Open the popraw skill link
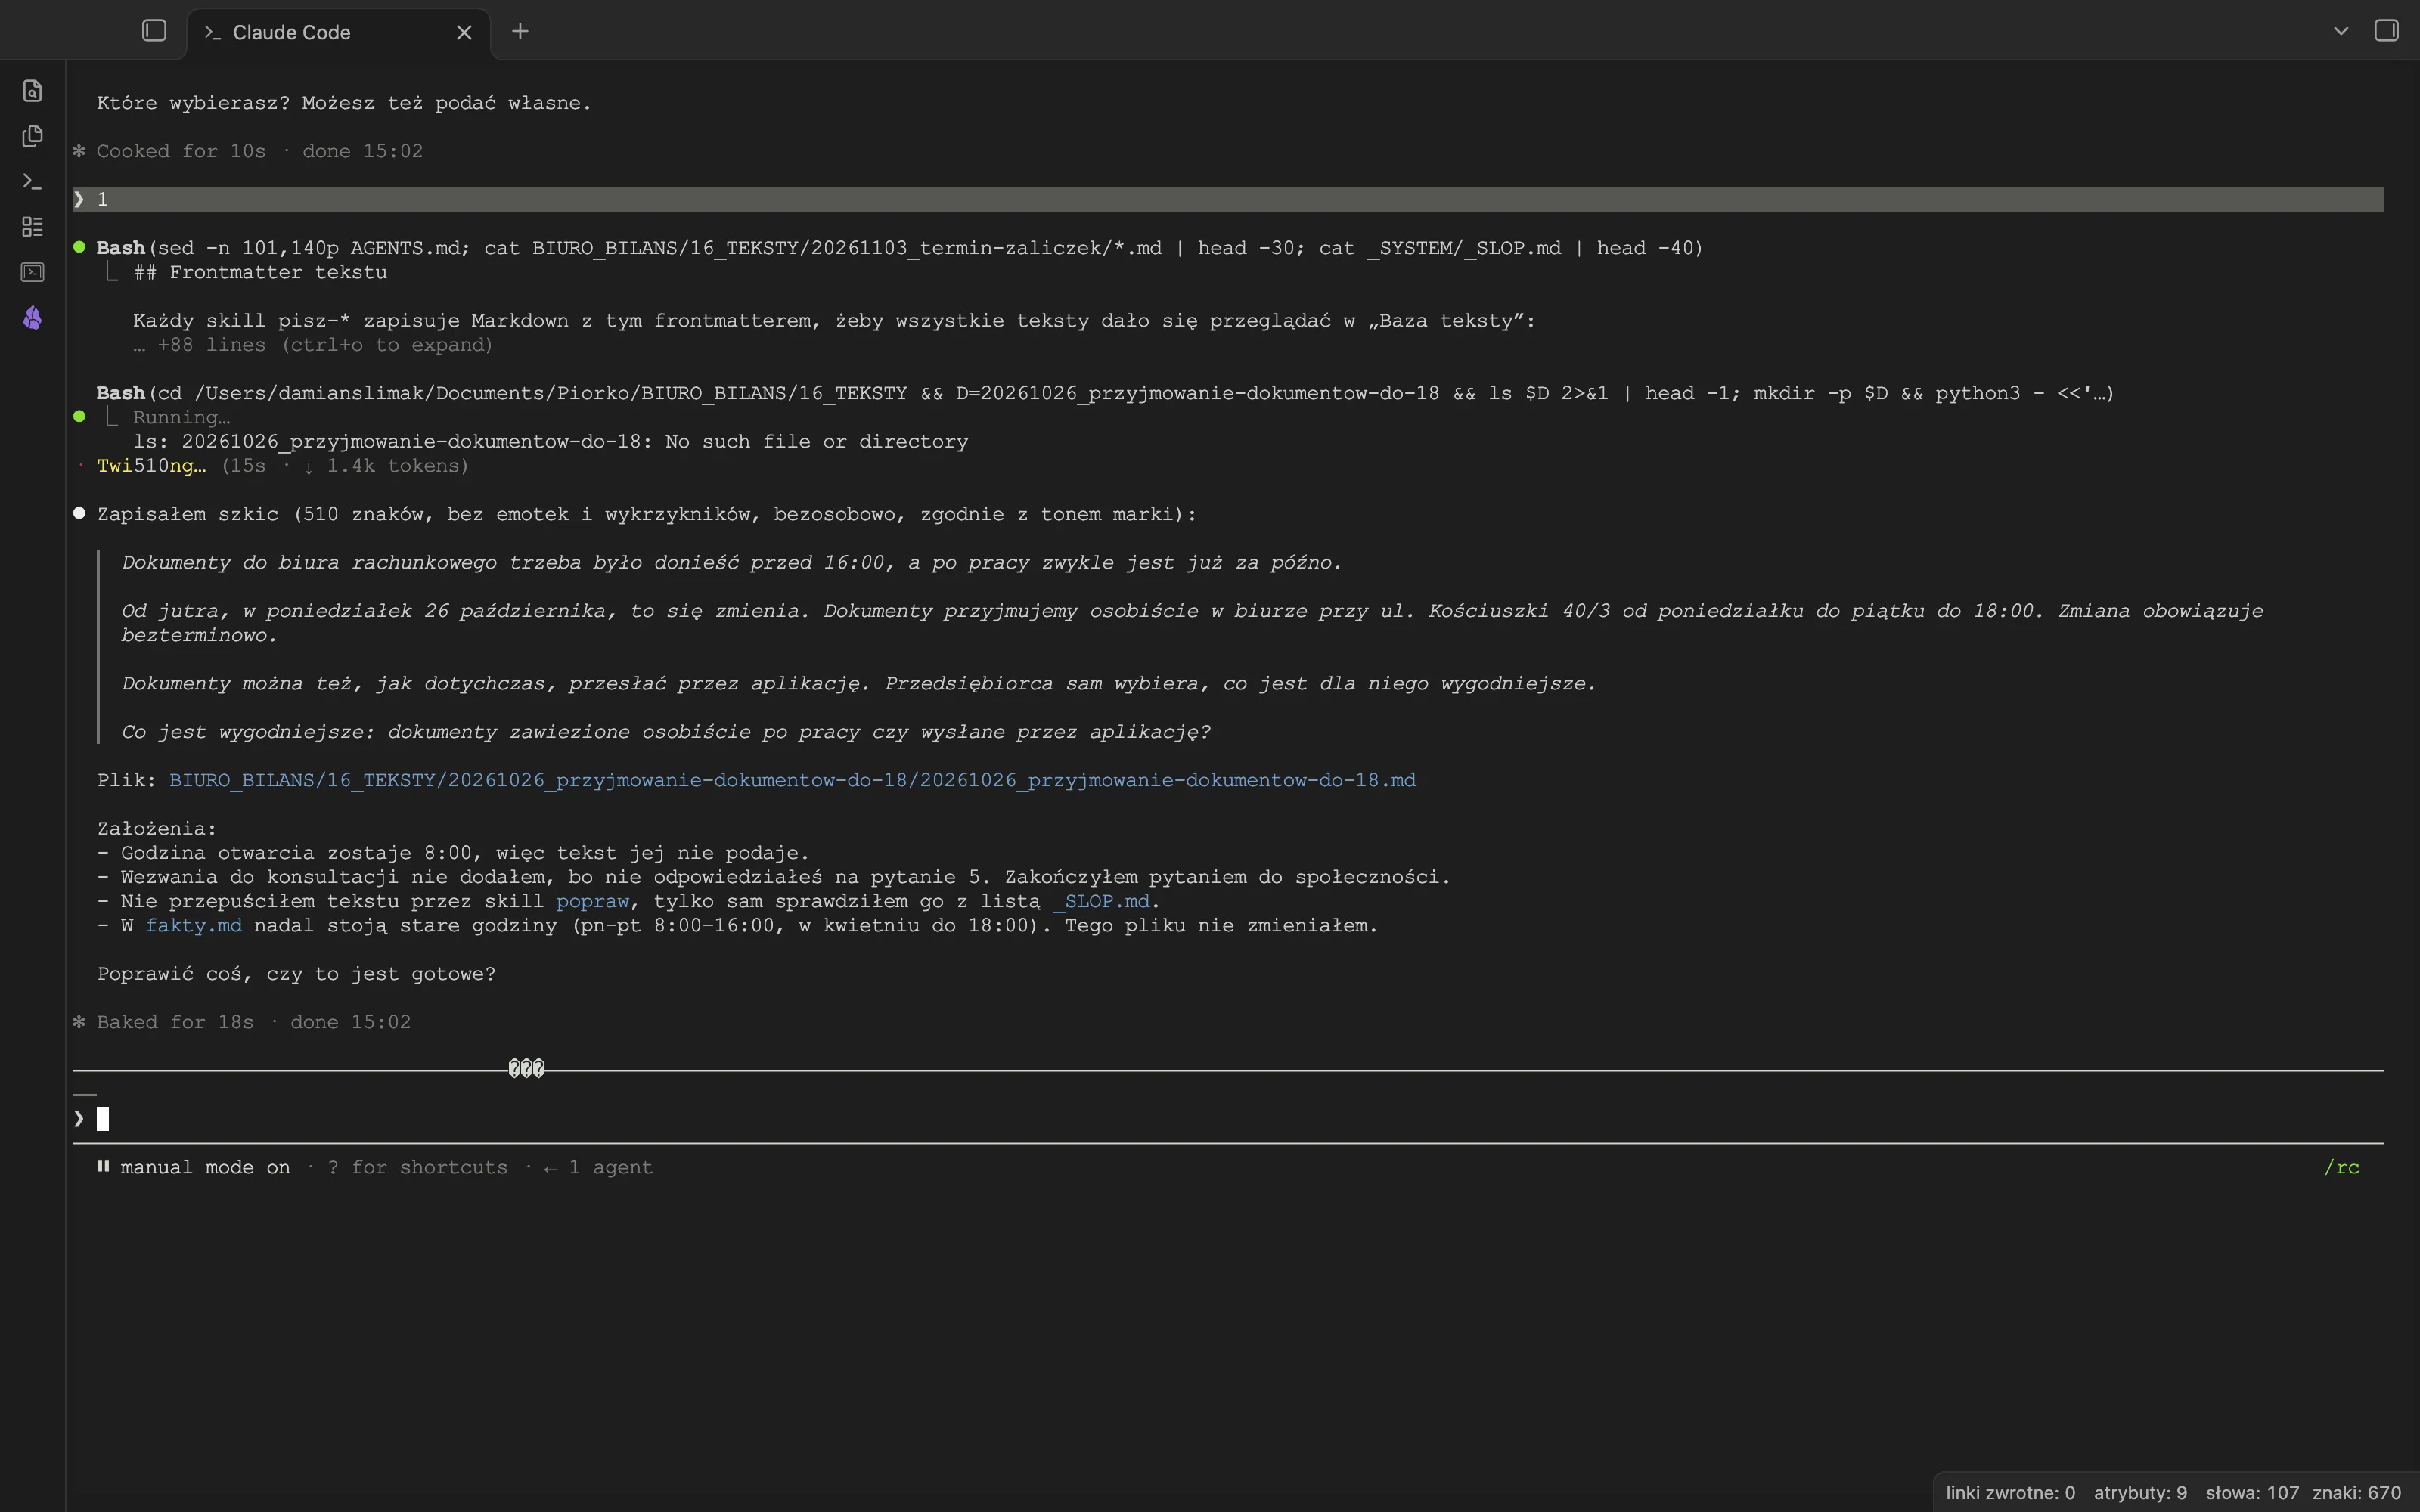The image size is (2420, 1512). tap(593, 901)
